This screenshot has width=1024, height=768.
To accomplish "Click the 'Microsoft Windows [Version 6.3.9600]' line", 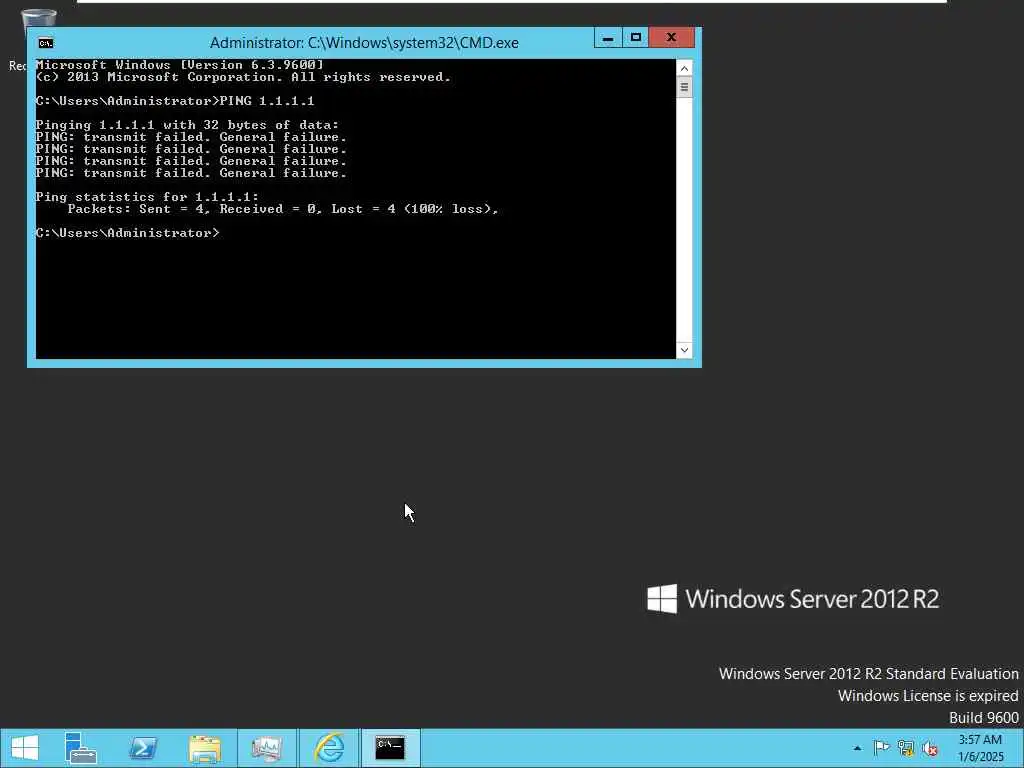I will pos(180,65).
